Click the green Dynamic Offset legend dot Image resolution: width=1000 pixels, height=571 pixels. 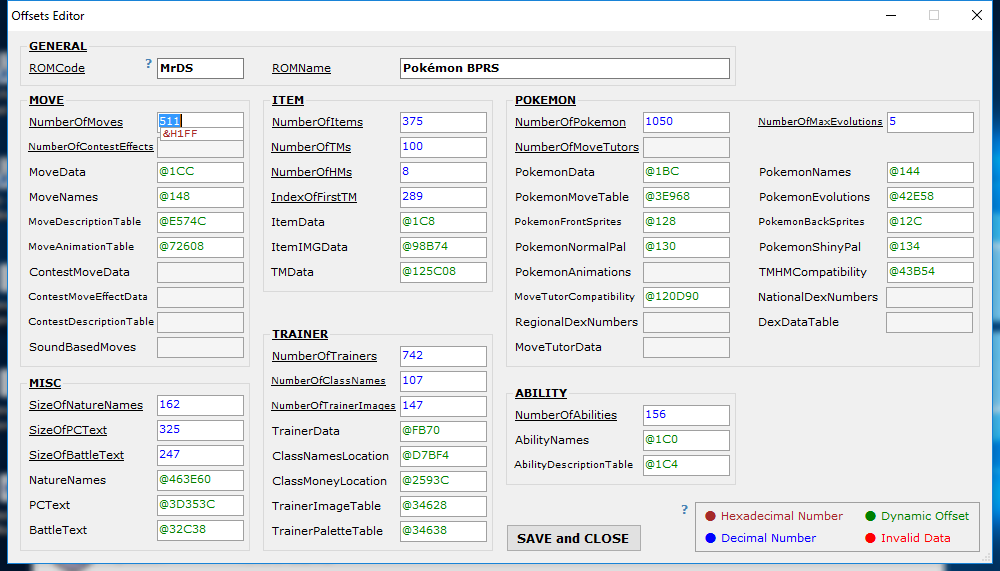[x=870, y=516]
